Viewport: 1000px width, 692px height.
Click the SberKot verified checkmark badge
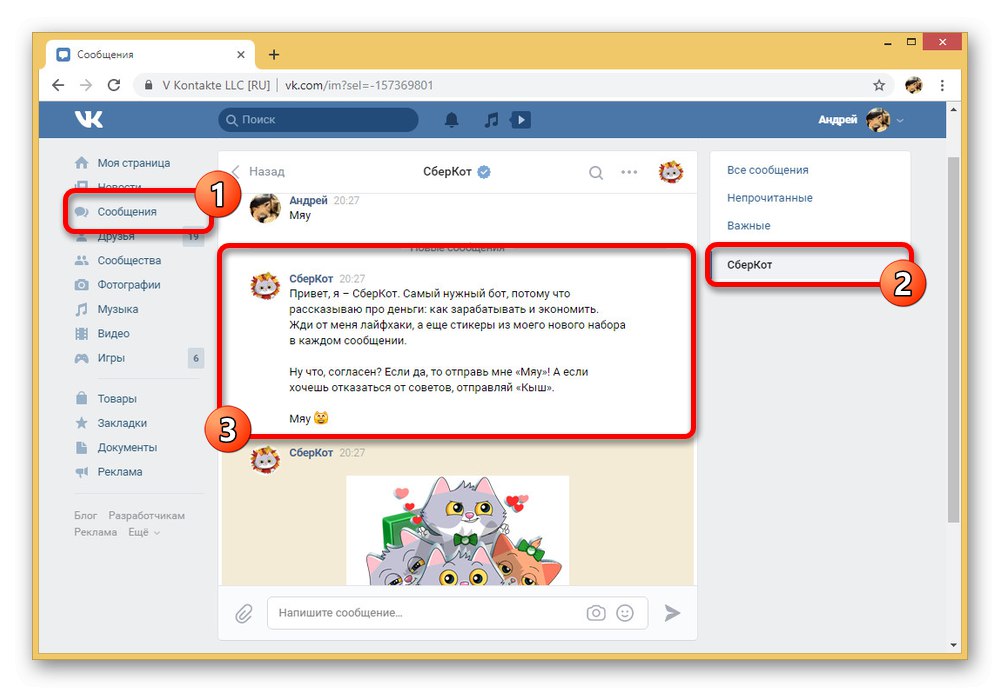[x=484, y=172]
